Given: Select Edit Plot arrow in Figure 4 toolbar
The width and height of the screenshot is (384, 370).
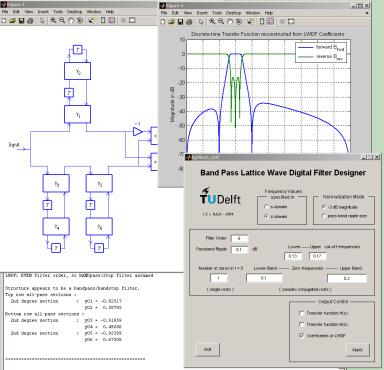Looking at the screenshot, I should (x=201, y=22).
